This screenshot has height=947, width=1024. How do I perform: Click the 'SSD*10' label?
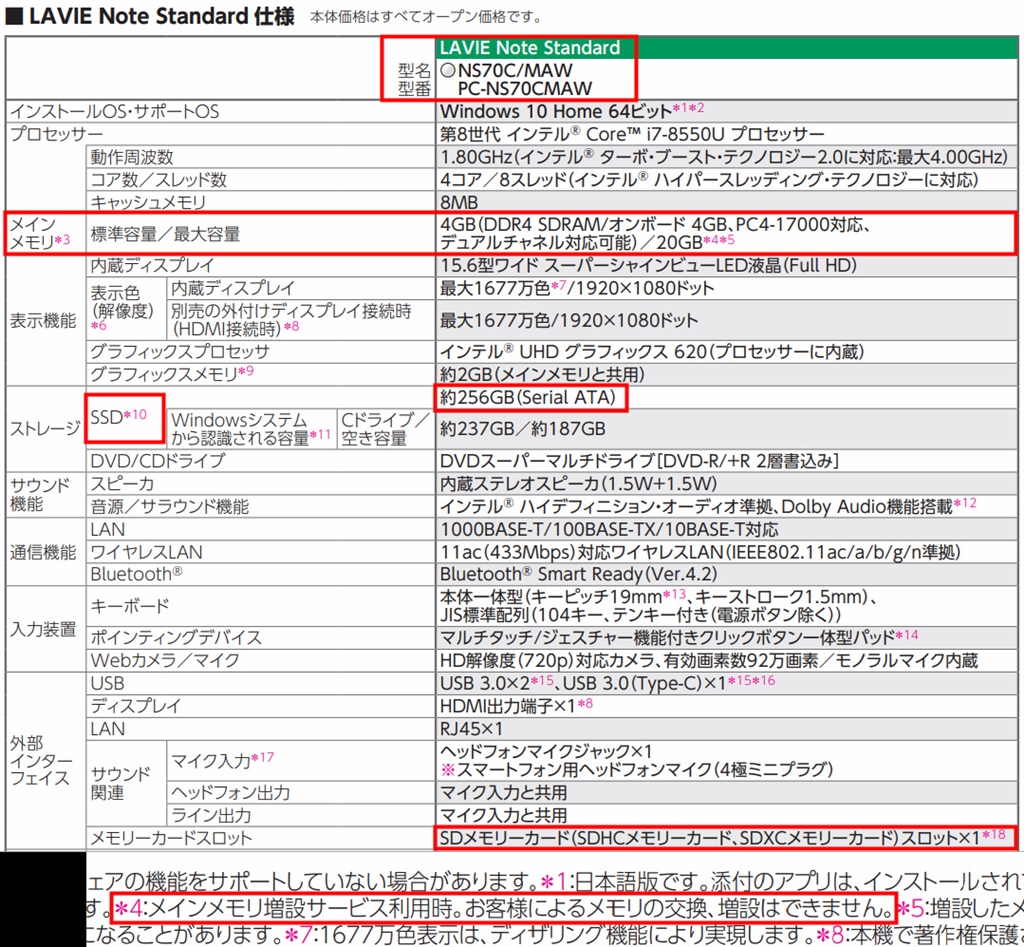[x=118, y=416]
